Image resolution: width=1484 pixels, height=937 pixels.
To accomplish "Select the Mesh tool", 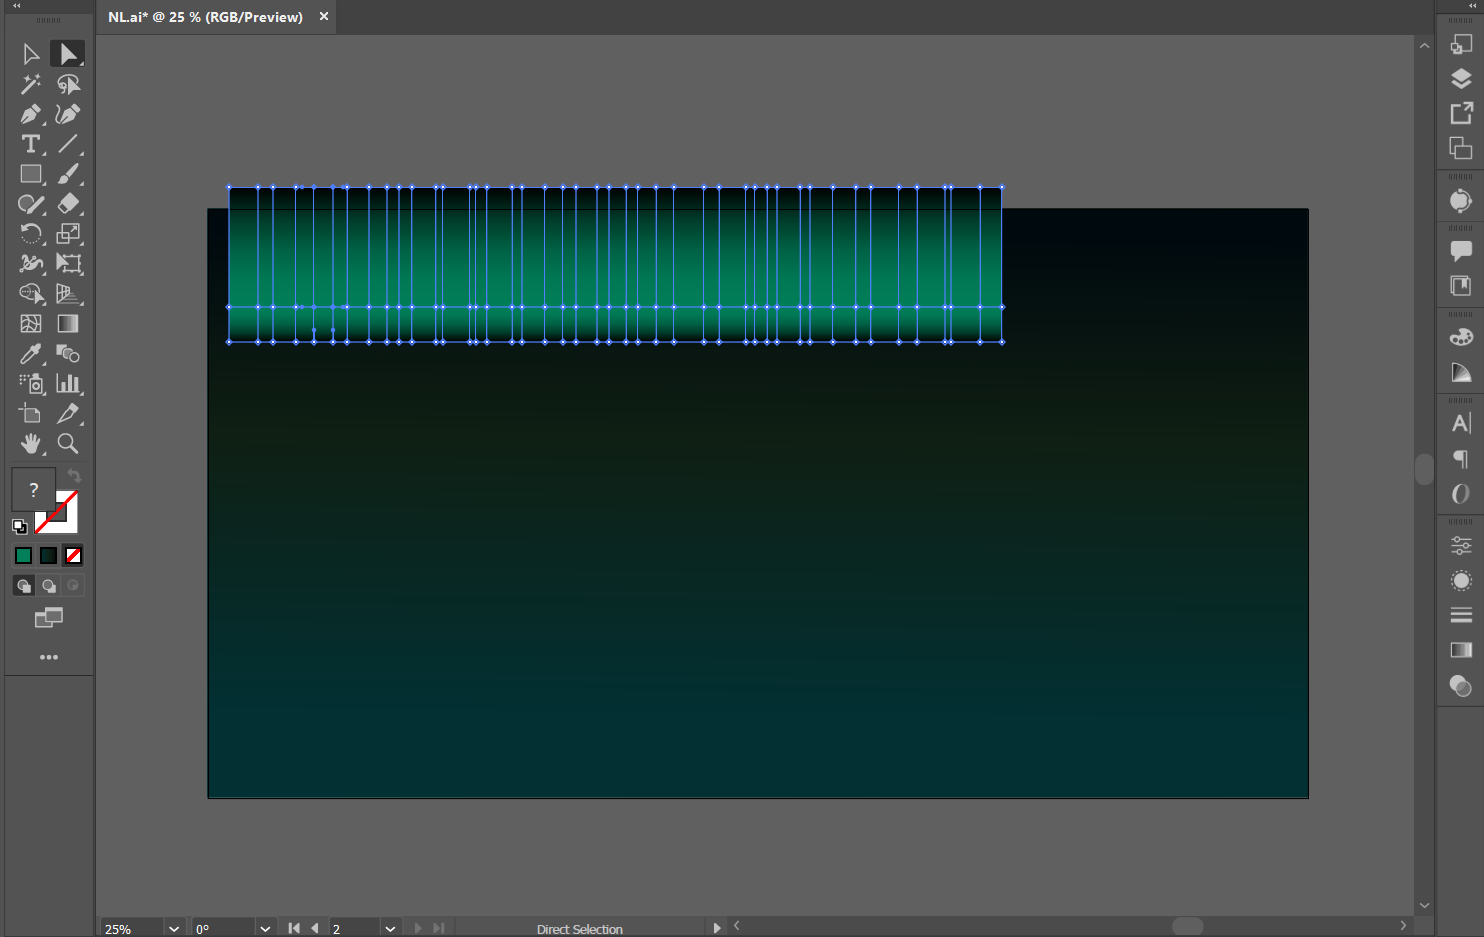I will (31, 324).
